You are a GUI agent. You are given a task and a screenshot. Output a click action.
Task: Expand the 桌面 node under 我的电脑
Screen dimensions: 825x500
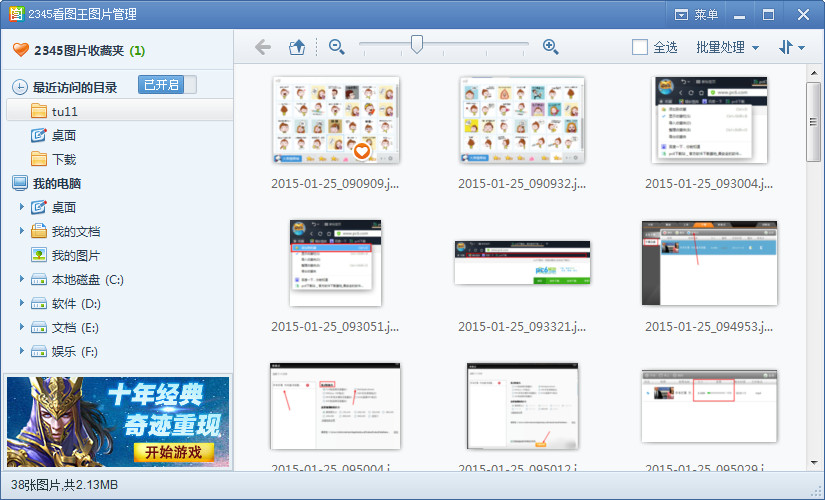[22, 207]
